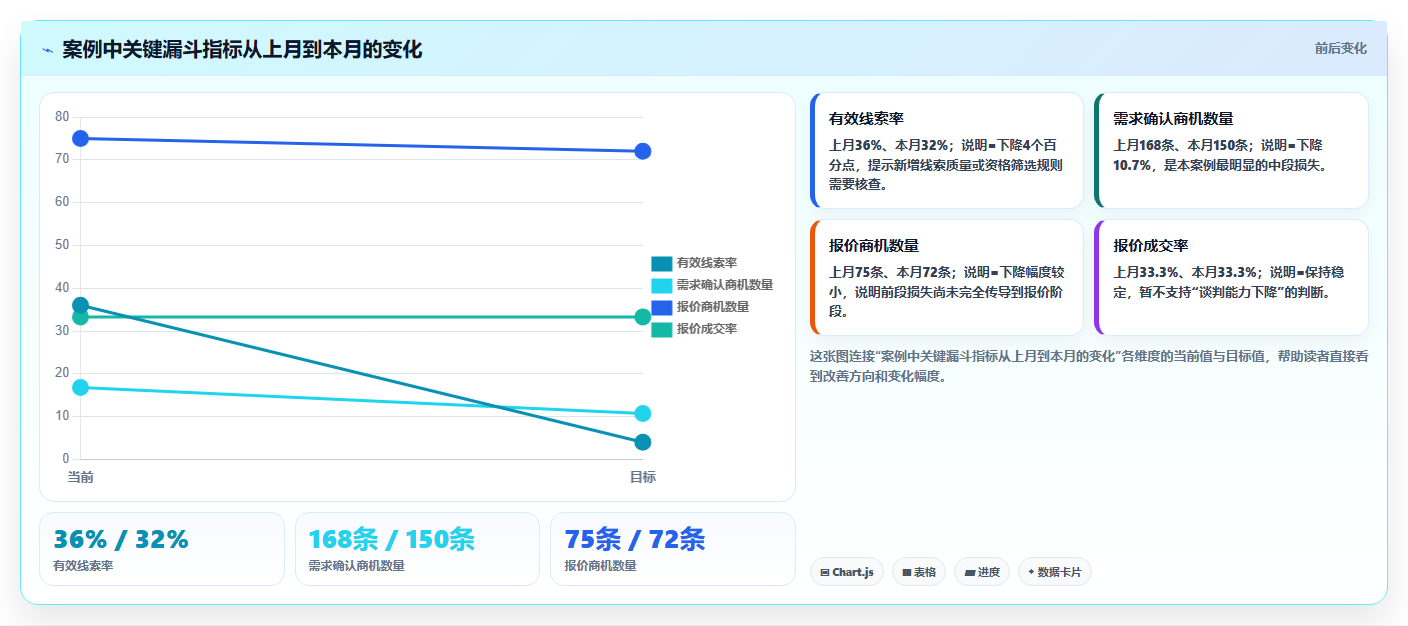Toggle 报价商机数量 legend color swatch
This screenshot has height=626, width=1408.
click(661, 307)
